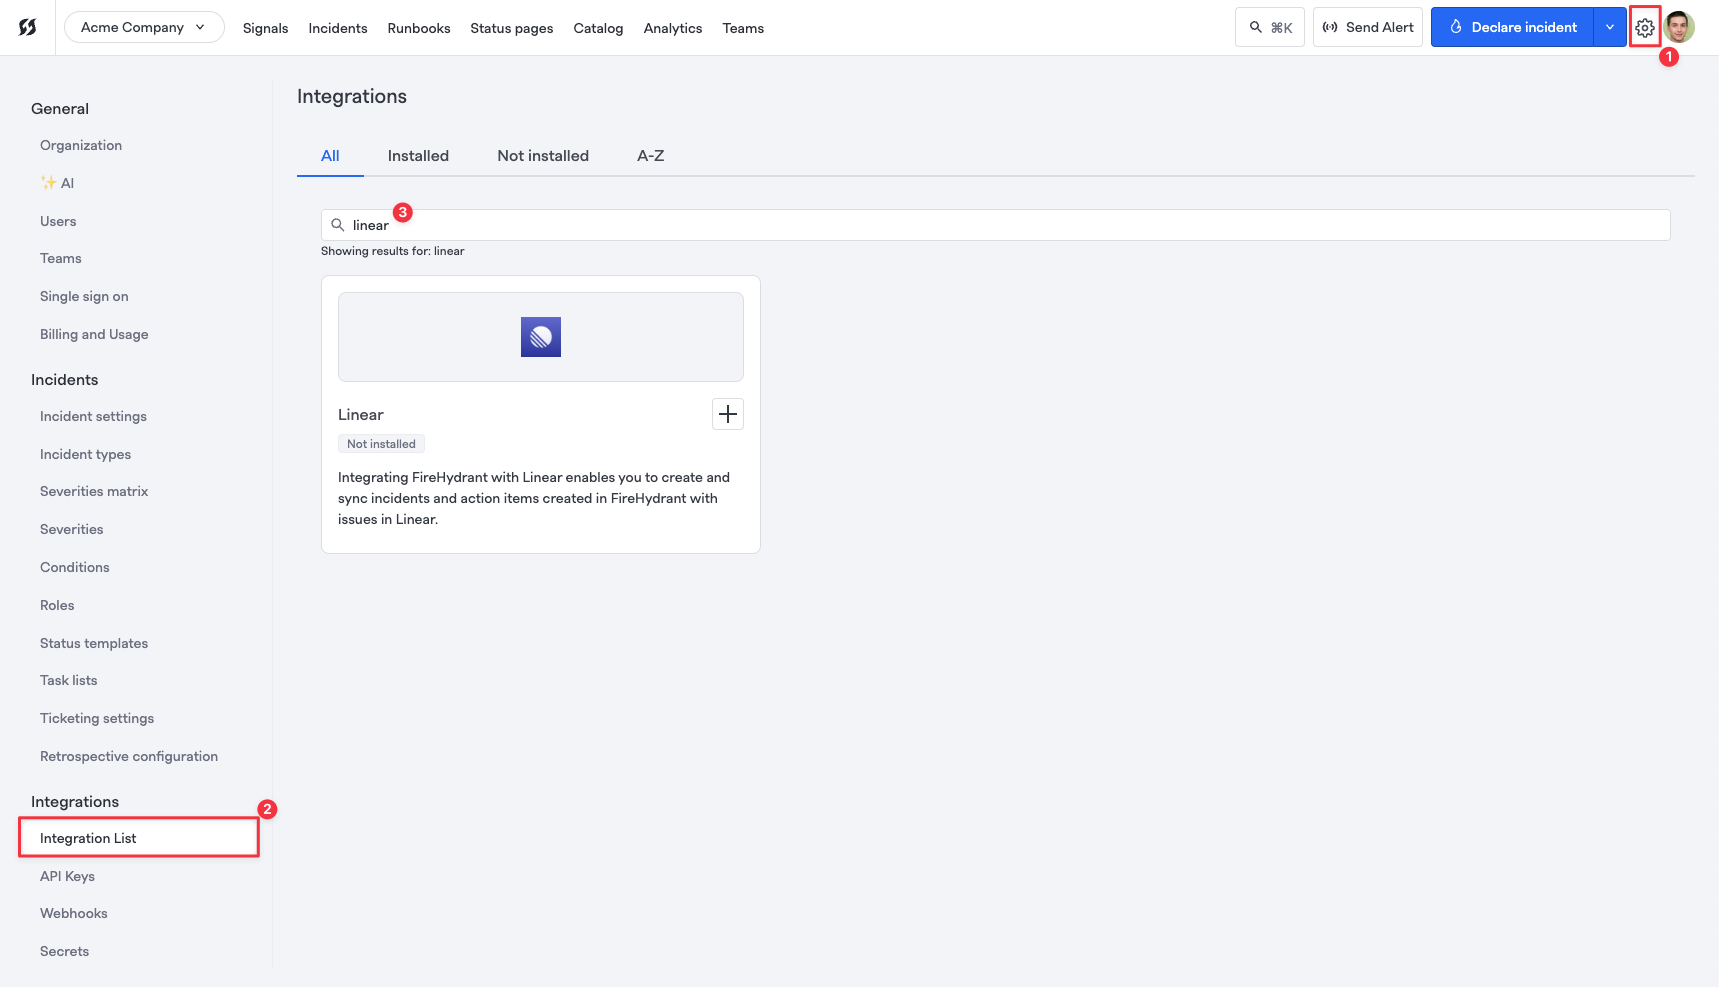Click the sparkle icon beside AI
Image resolution: width=1719 pixels, height=987 pixels.
click(48, 182)
